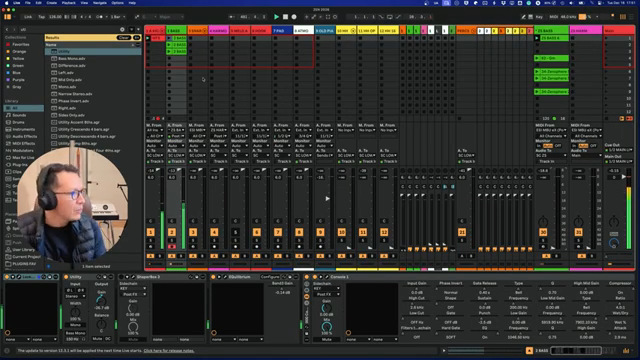The image size is (640, 360).
Task: Select the 126.00 tempo field
Action: [x=55, y=17]
